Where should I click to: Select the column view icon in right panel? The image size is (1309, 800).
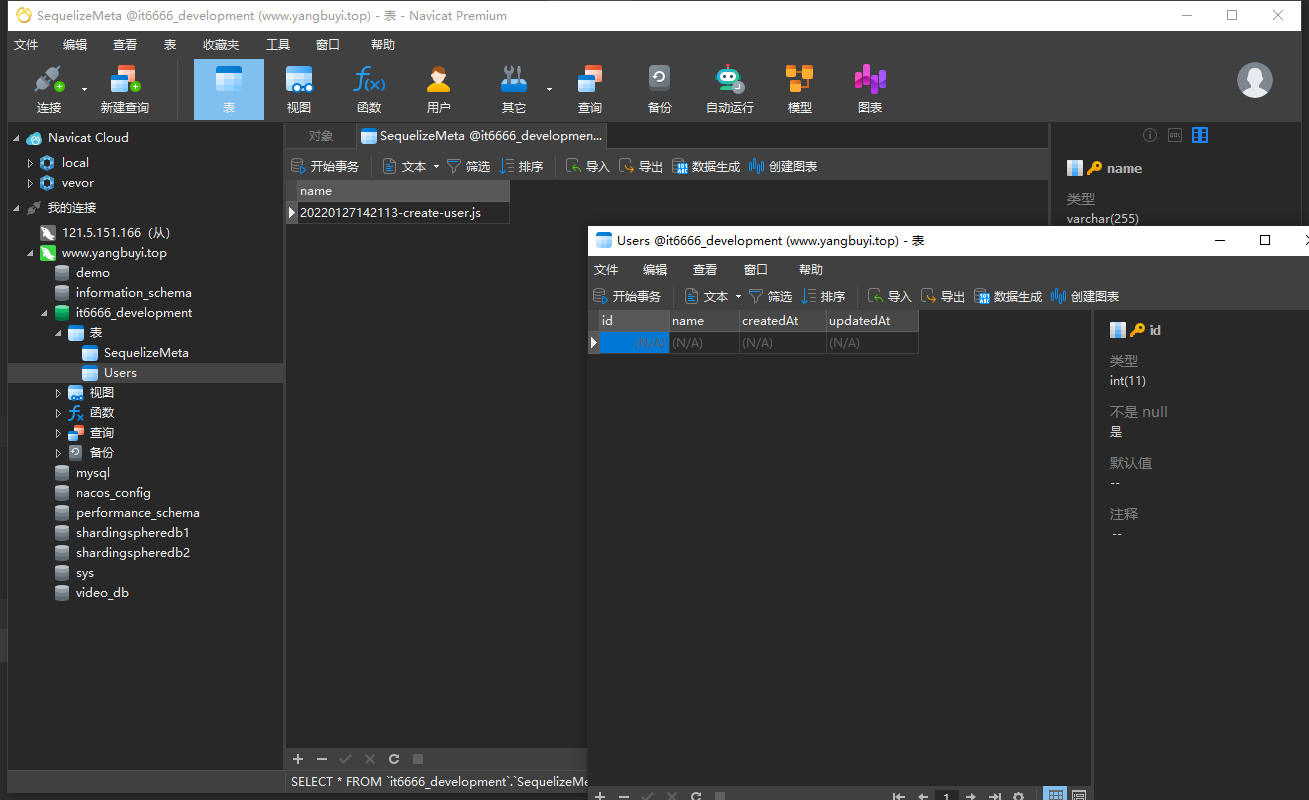(x=1200, y=135)
